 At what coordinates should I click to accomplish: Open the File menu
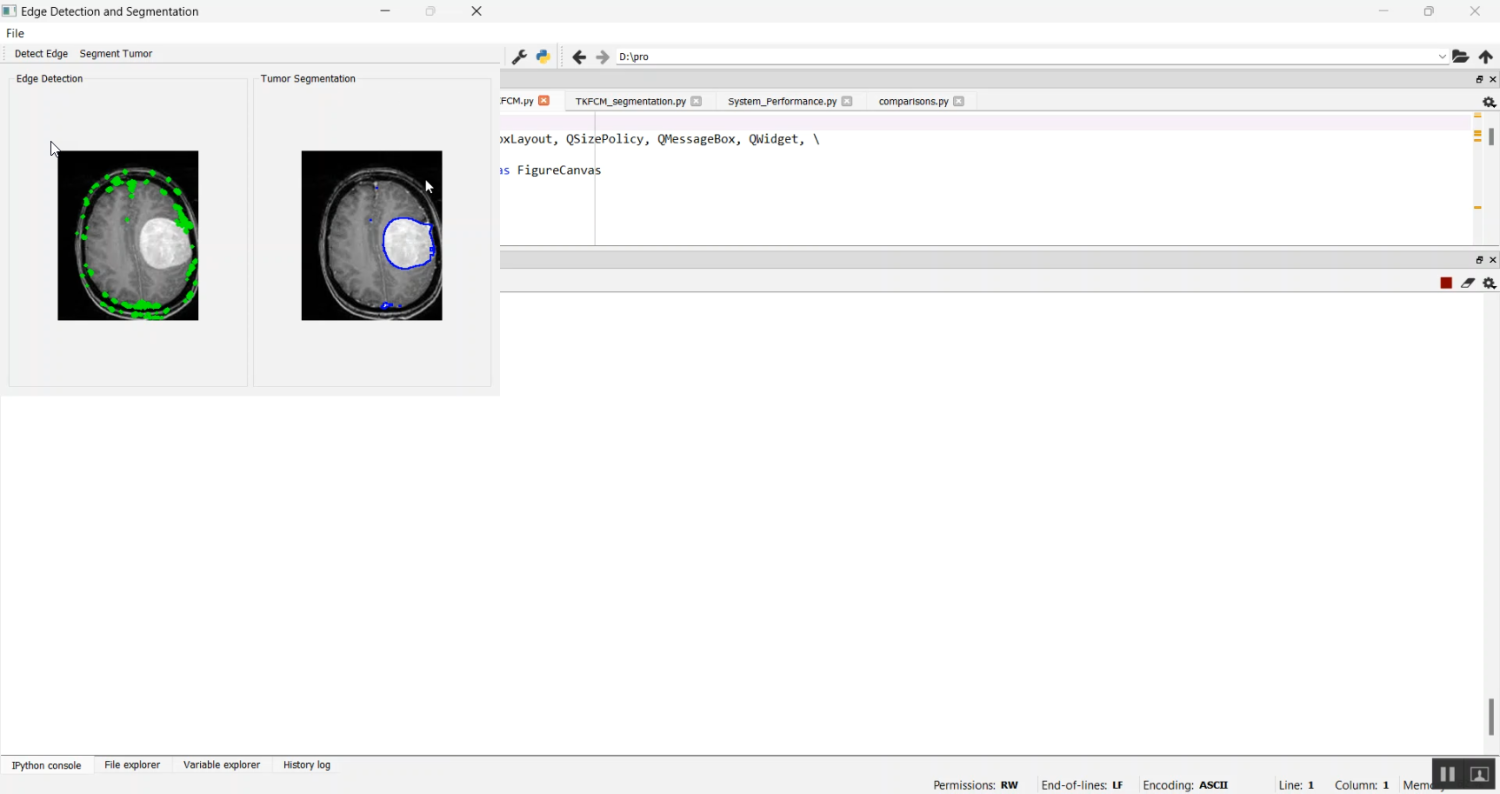click(x=15, y=33)
